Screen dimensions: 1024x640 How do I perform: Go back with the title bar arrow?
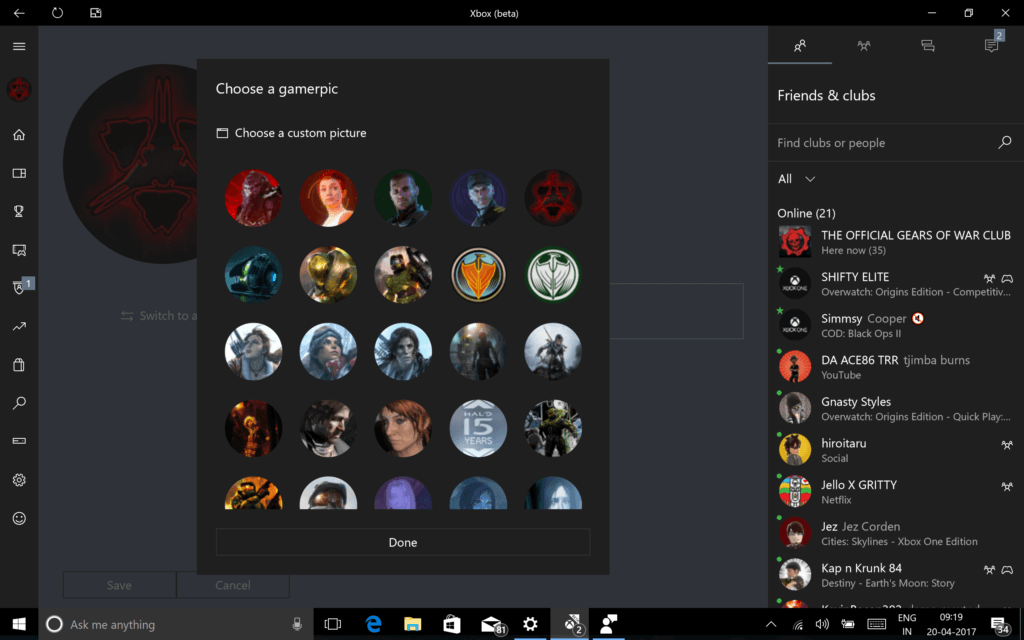click(x=19, y=13)
